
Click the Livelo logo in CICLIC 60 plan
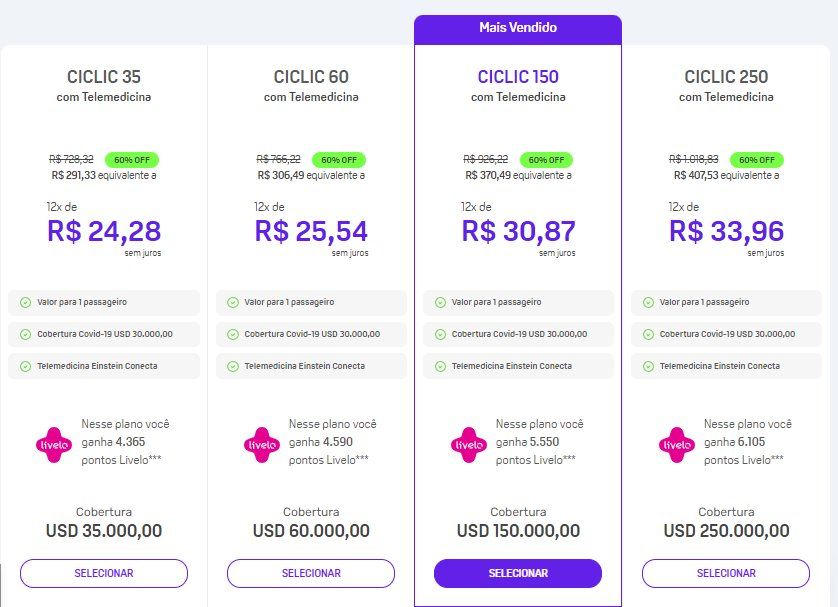coord(261,445)
